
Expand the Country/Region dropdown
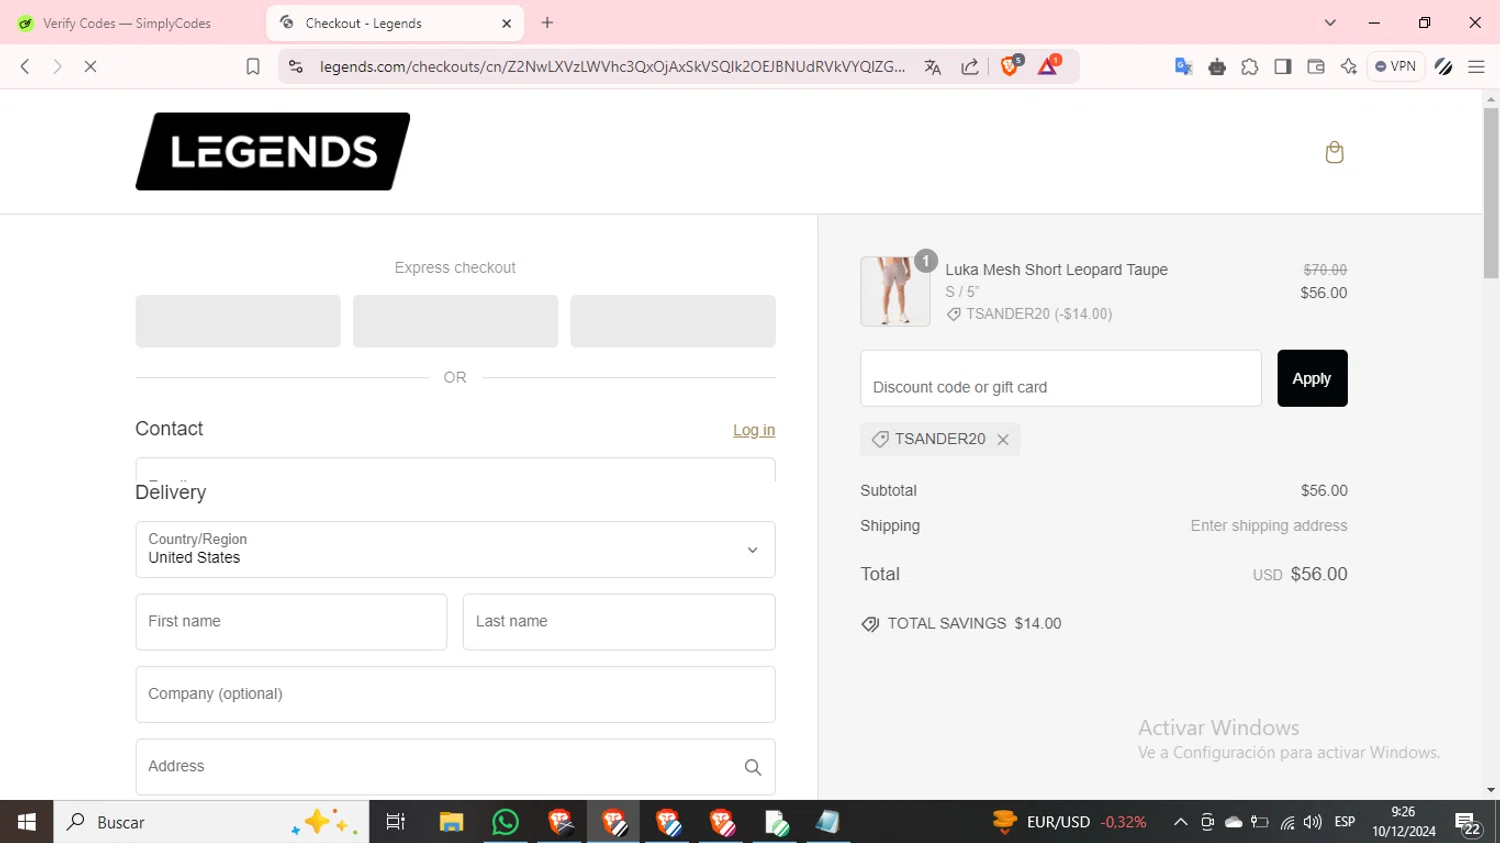[455, 549]
